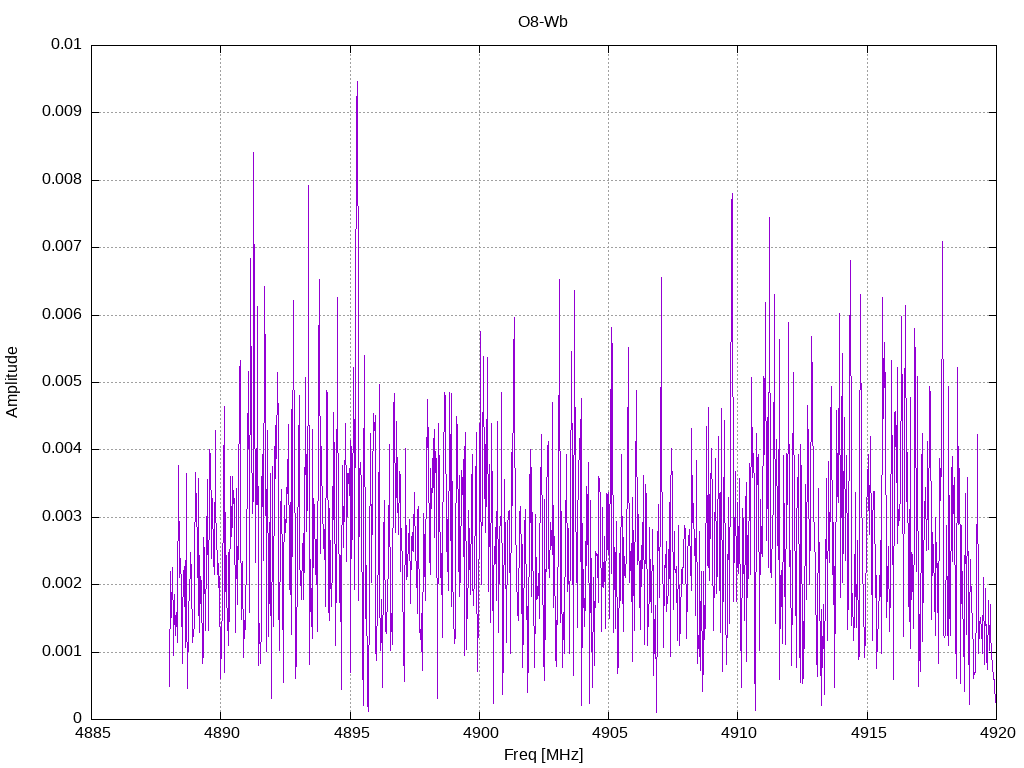
Task: Click y-axis tick label 0.002
Action: coord(62,584)
